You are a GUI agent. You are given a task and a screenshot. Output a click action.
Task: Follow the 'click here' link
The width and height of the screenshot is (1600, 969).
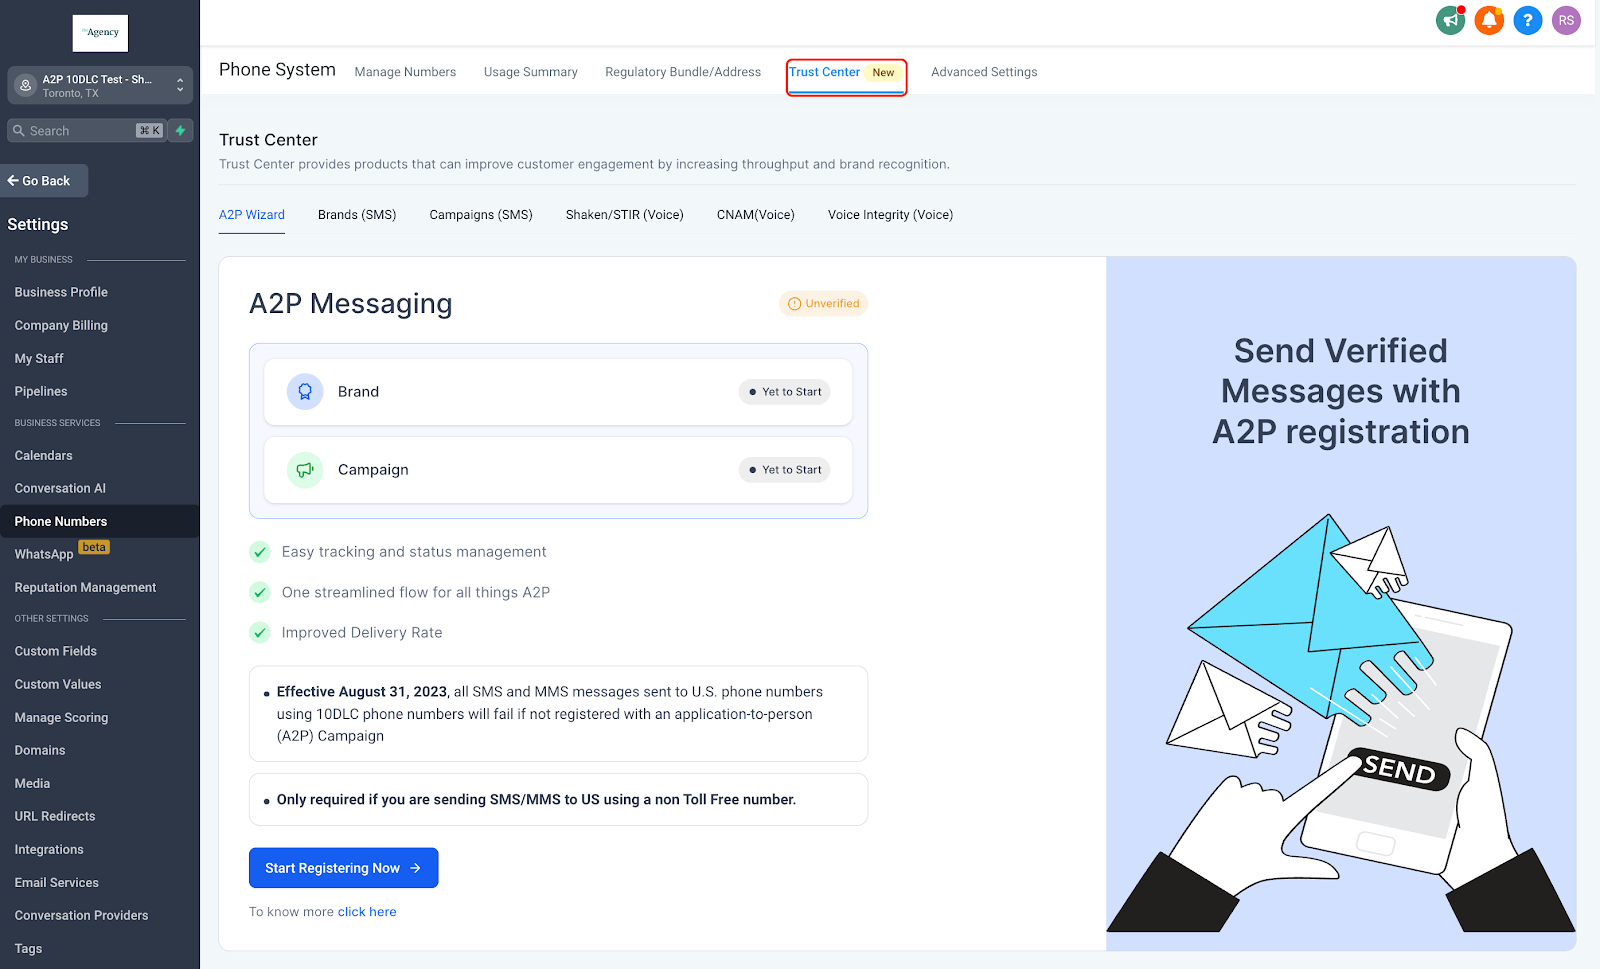coord(367,912)
